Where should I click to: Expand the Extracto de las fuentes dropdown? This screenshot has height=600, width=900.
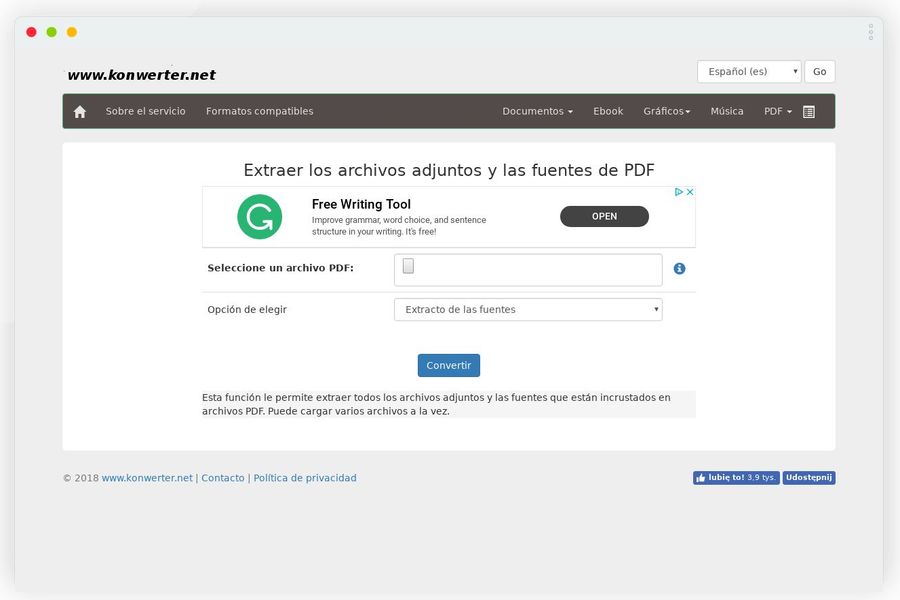pos(528,309)
